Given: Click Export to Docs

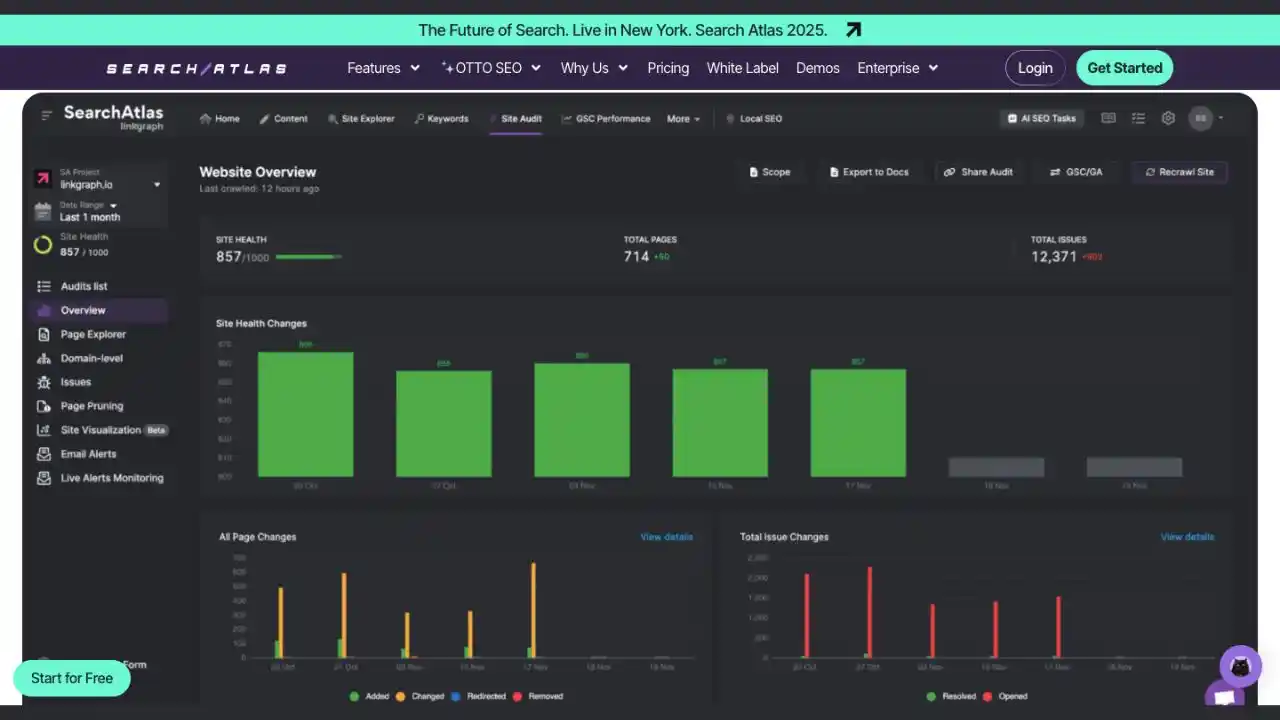Looking at the screenshot, I should [x=869, y=172].
